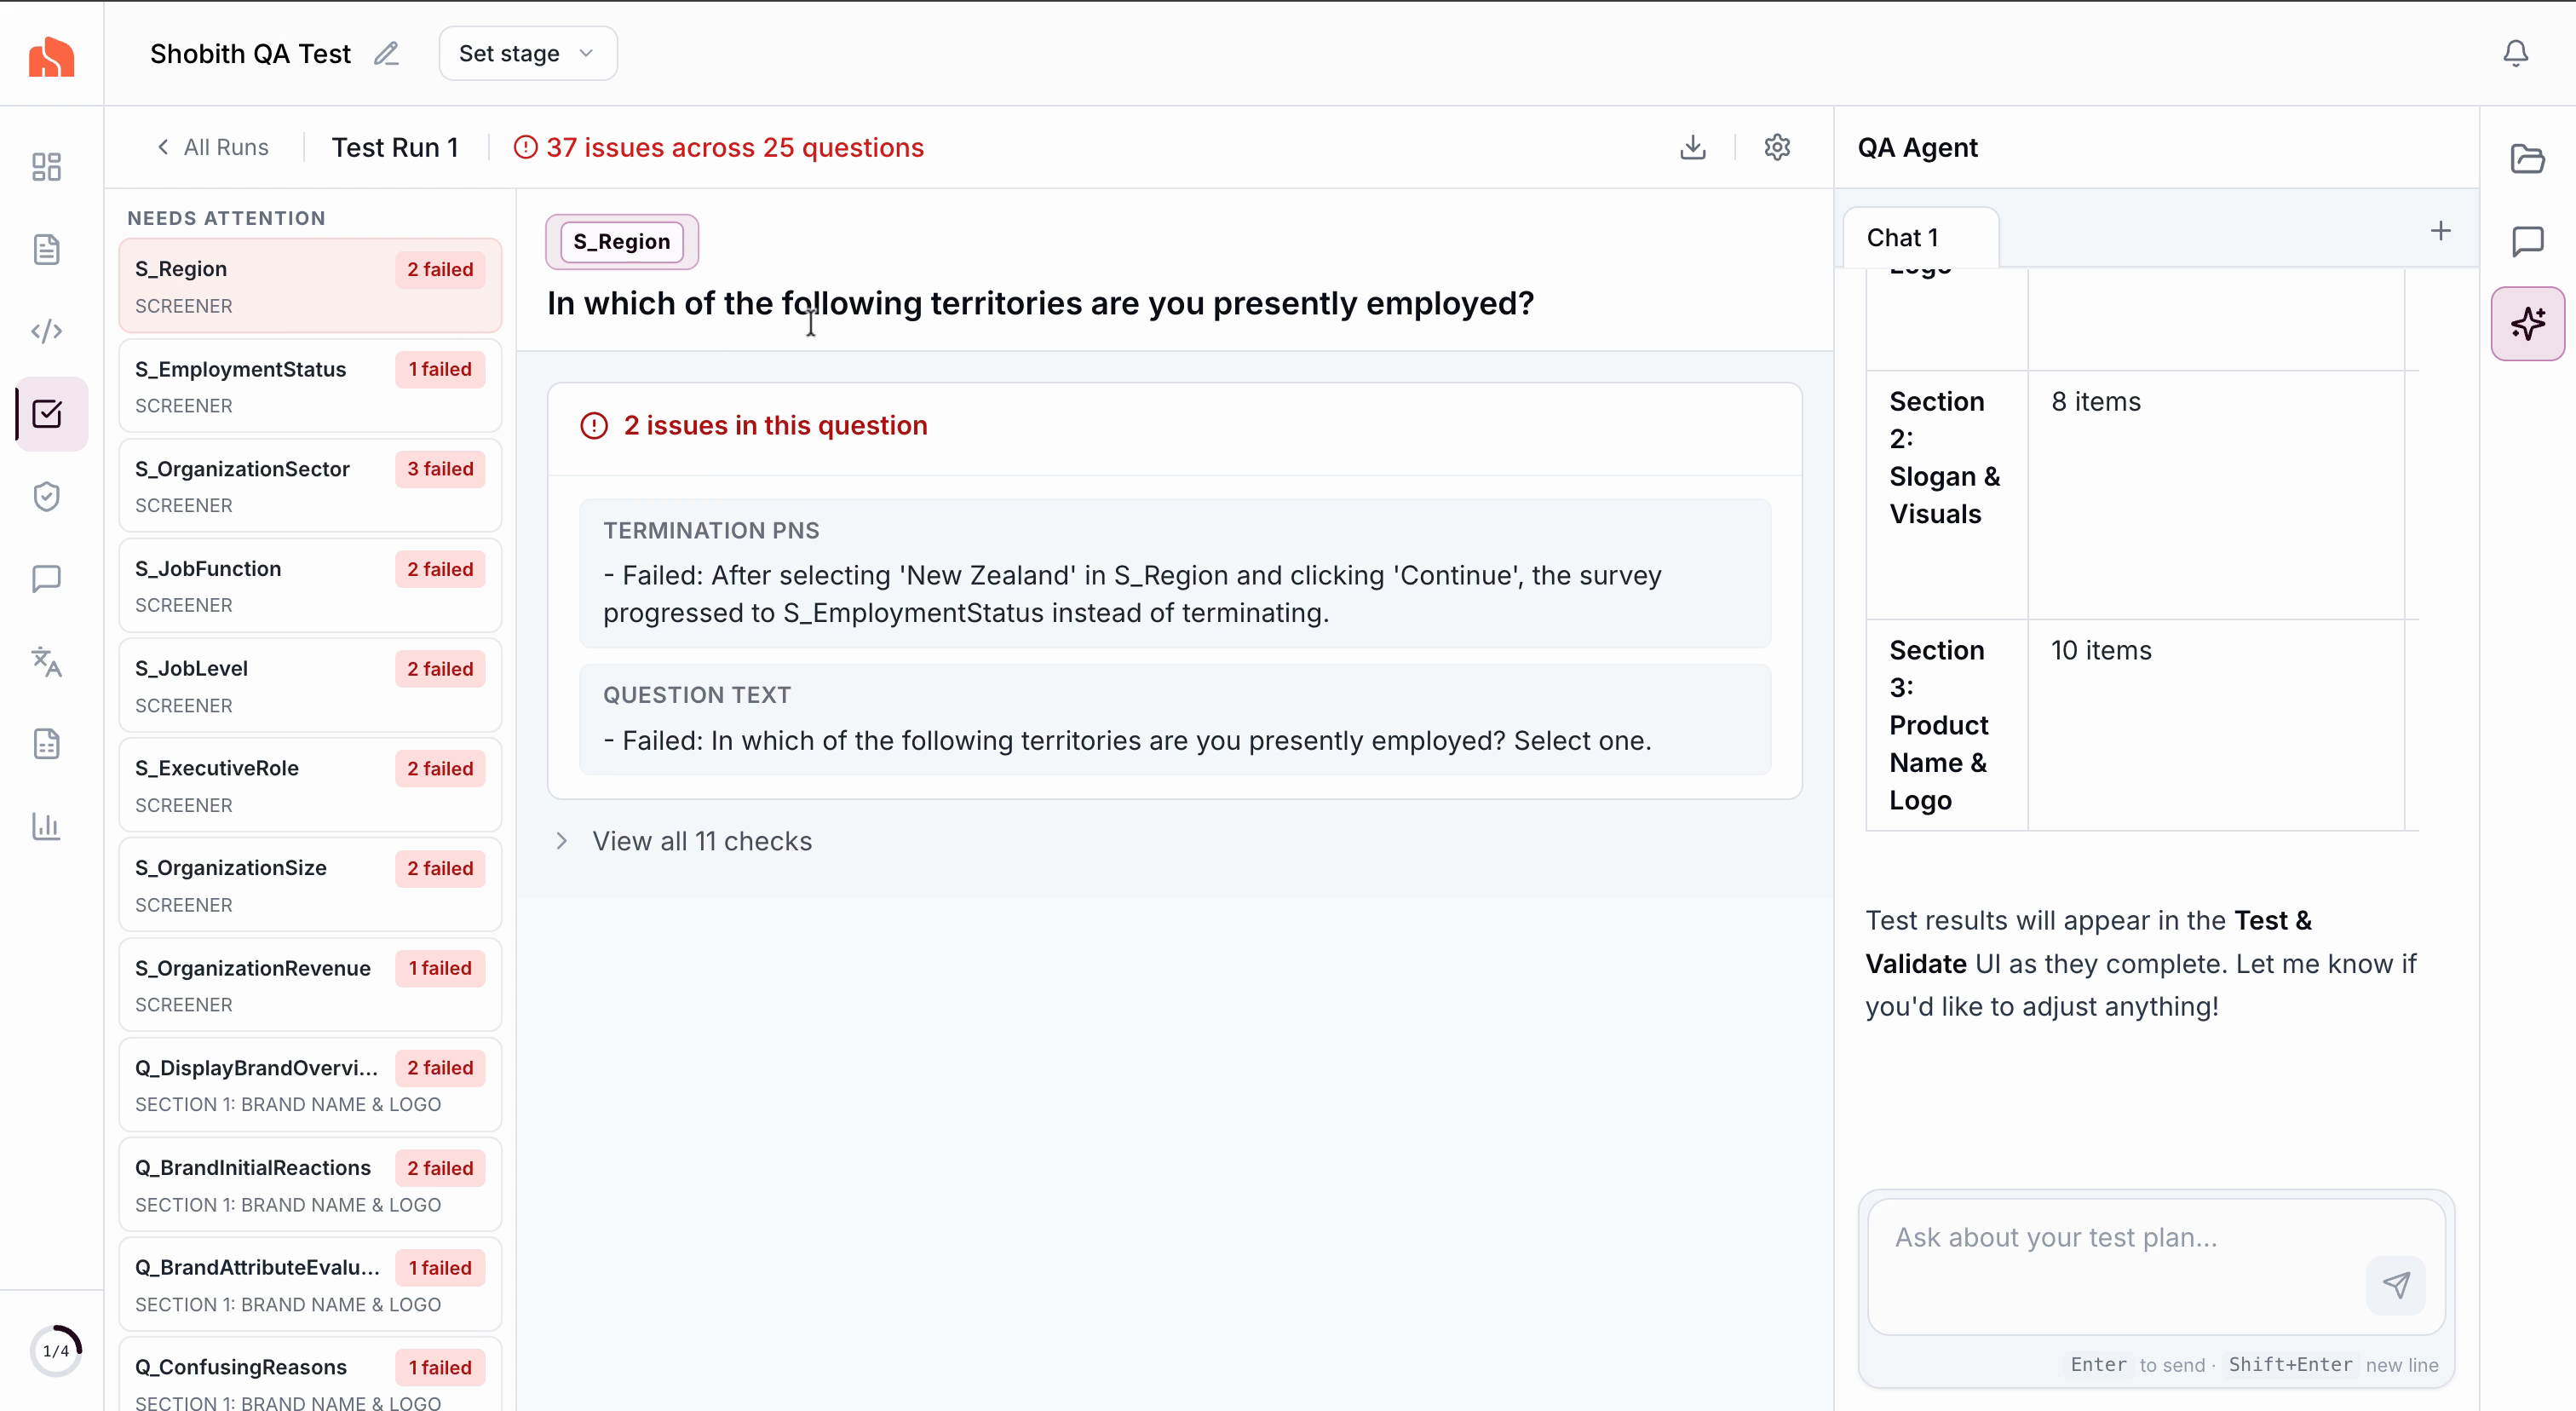Add a new chat tab
The height and width of the screenshot is (1411, 2576).
tap(2440, 231)
